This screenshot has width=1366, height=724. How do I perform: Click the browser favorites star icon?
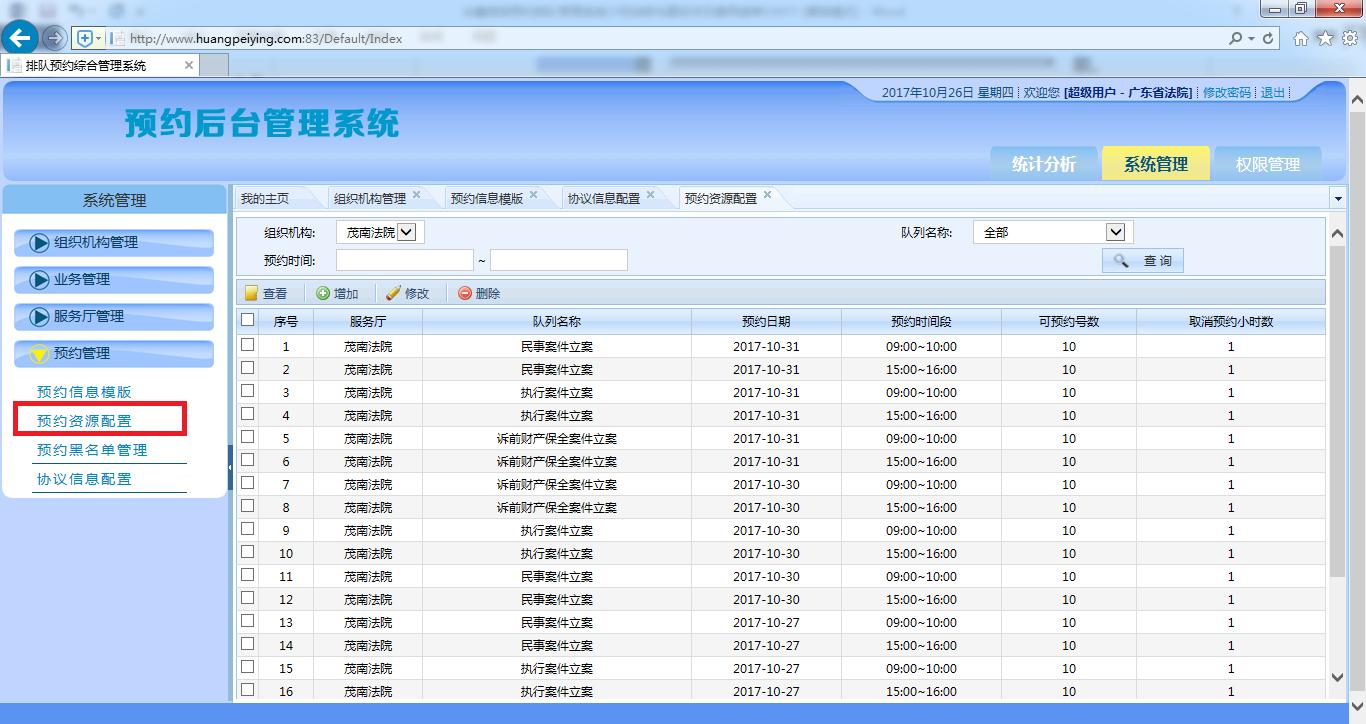[1325, 39]
